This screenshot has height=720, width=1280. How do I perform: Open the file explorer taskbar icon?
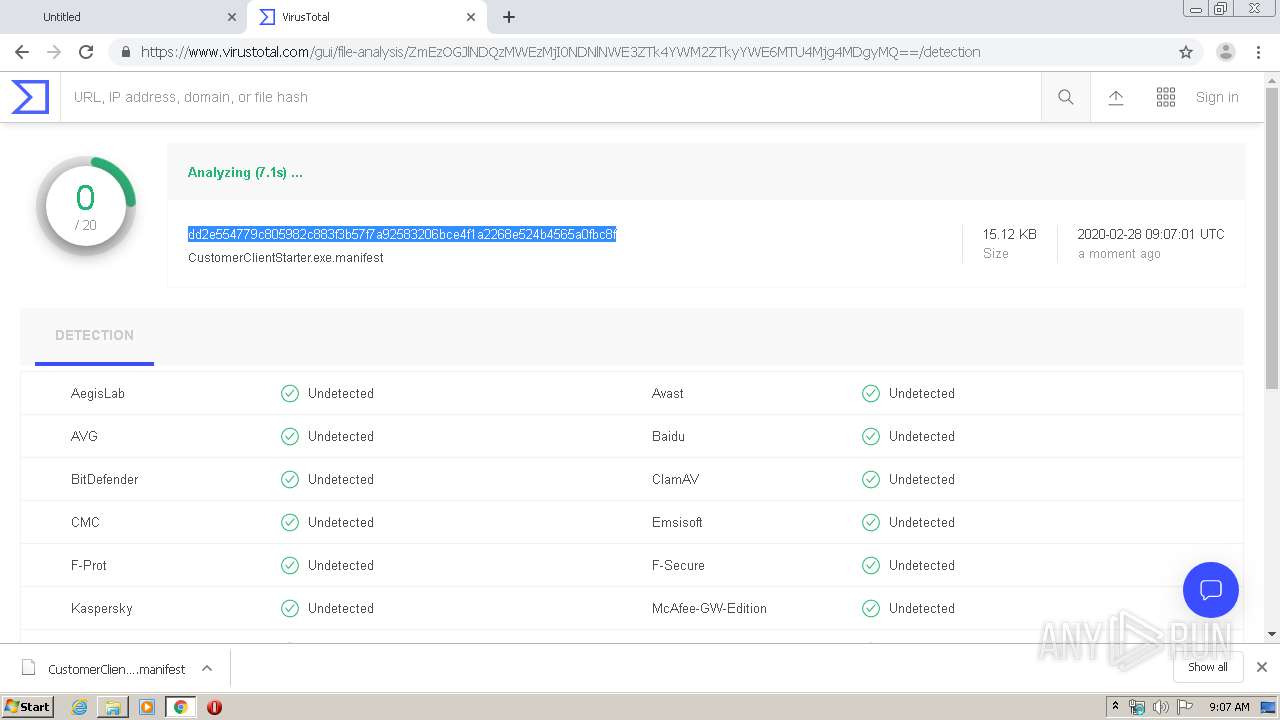click(x=113, y=707)
